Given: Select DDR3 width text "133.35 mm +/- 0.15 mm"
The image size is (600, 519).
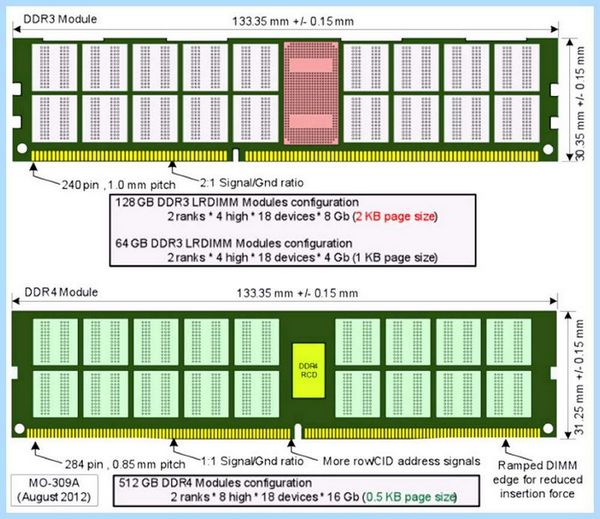Looking at the screenshot, I should tap(293, 21).
